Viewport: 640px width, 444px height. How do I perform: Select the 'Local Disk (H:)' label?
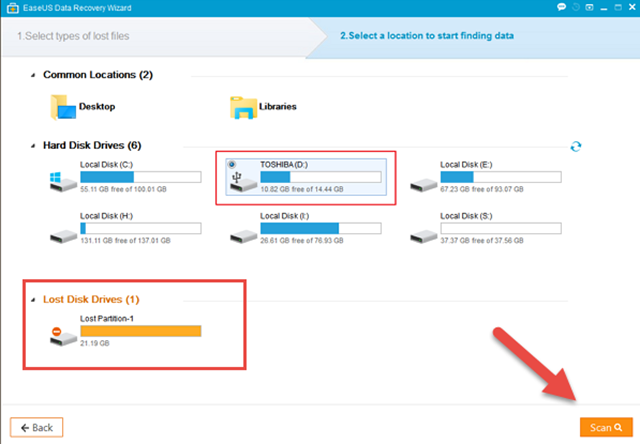(107, 216)
